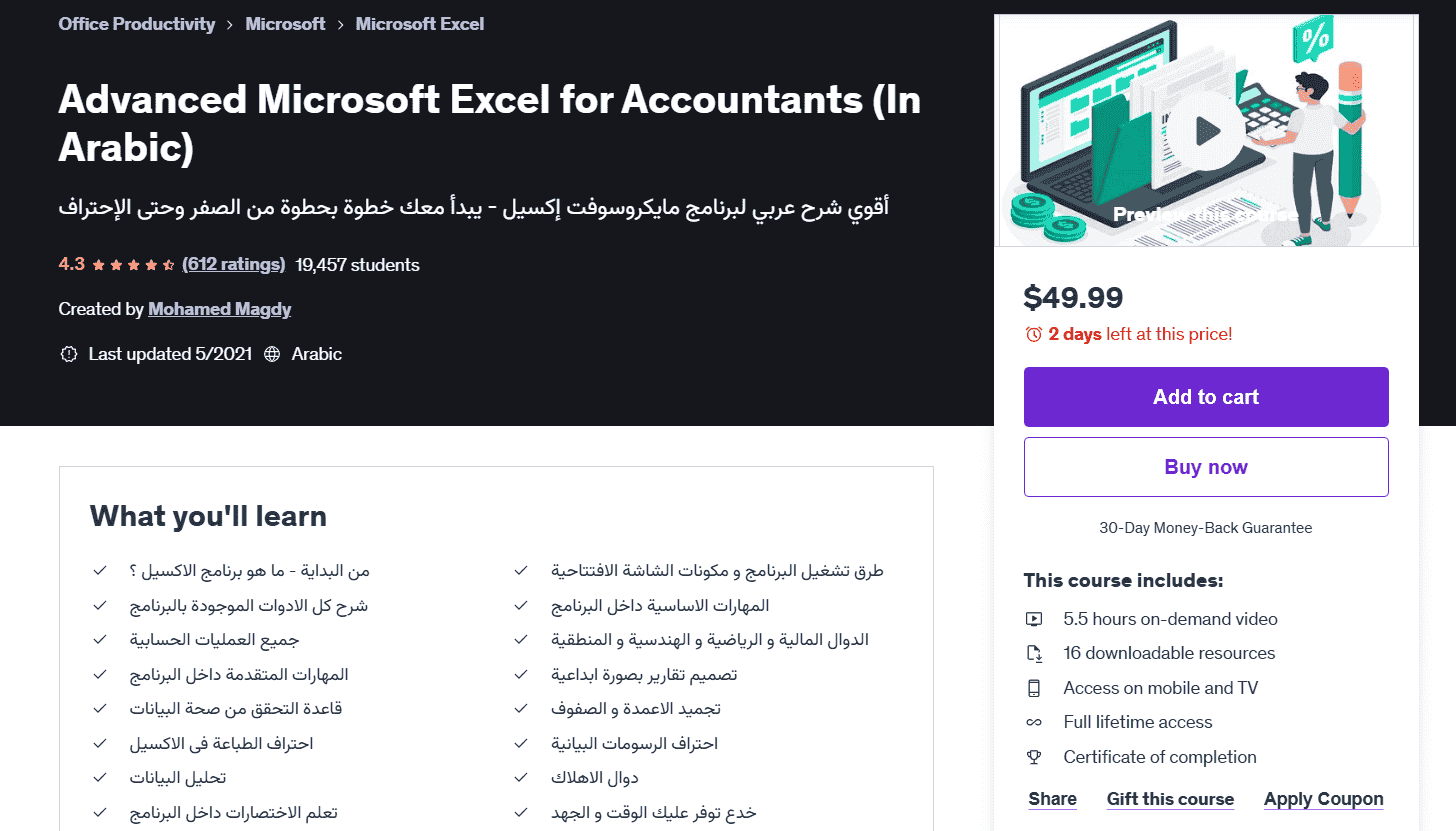Viewport: 1456px width, 831px height.
Task: Click the alarm clock icon beside price
Action: pyautogui.click(x=1034, y=334)
